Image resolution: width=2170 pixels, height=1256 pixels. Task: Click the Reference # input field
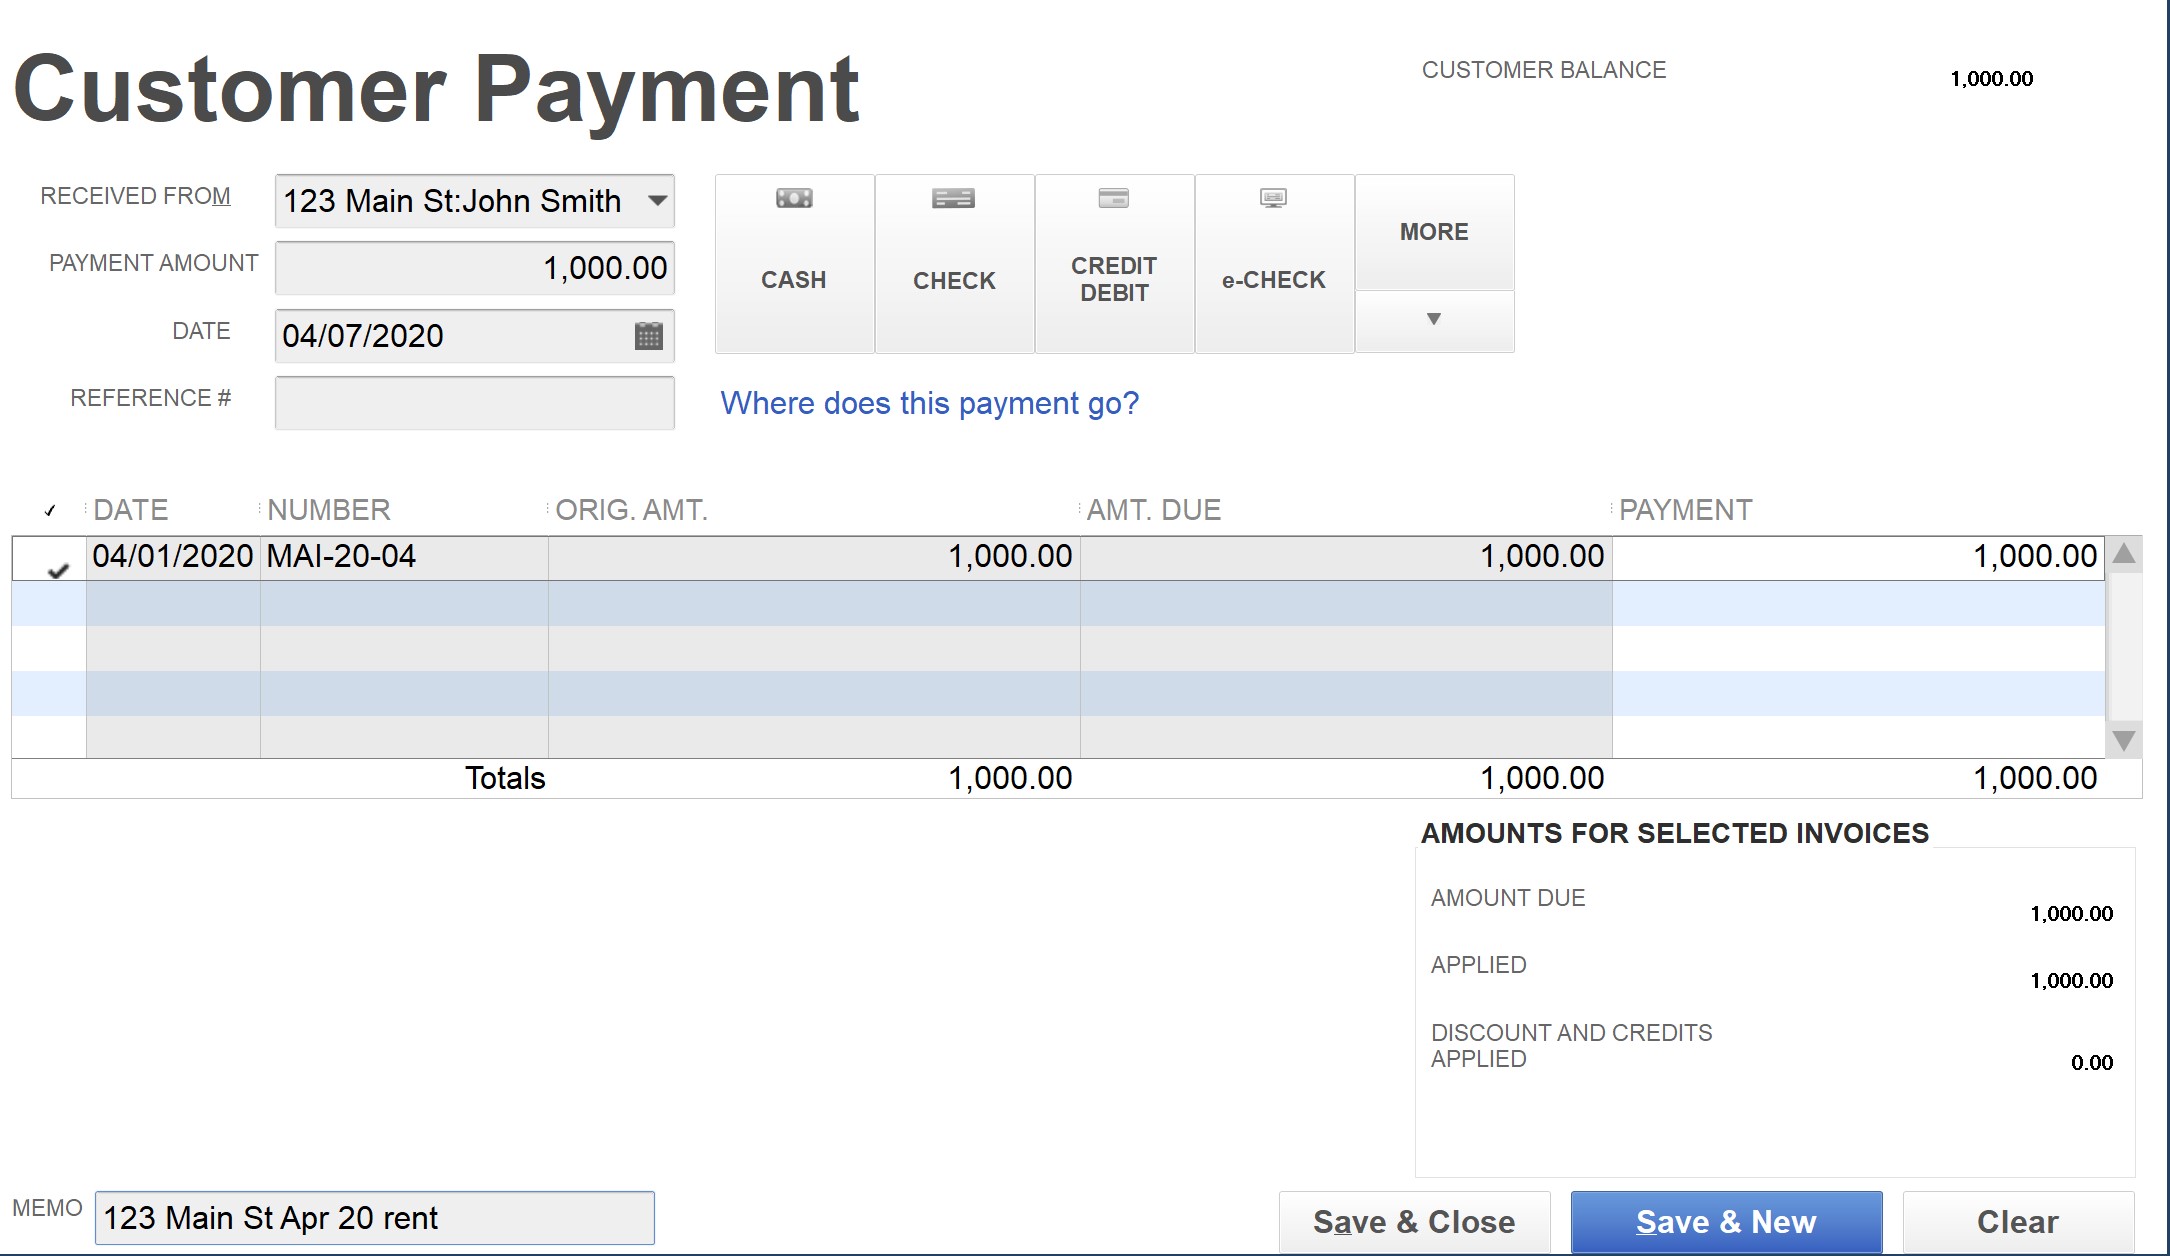point(474,401)
